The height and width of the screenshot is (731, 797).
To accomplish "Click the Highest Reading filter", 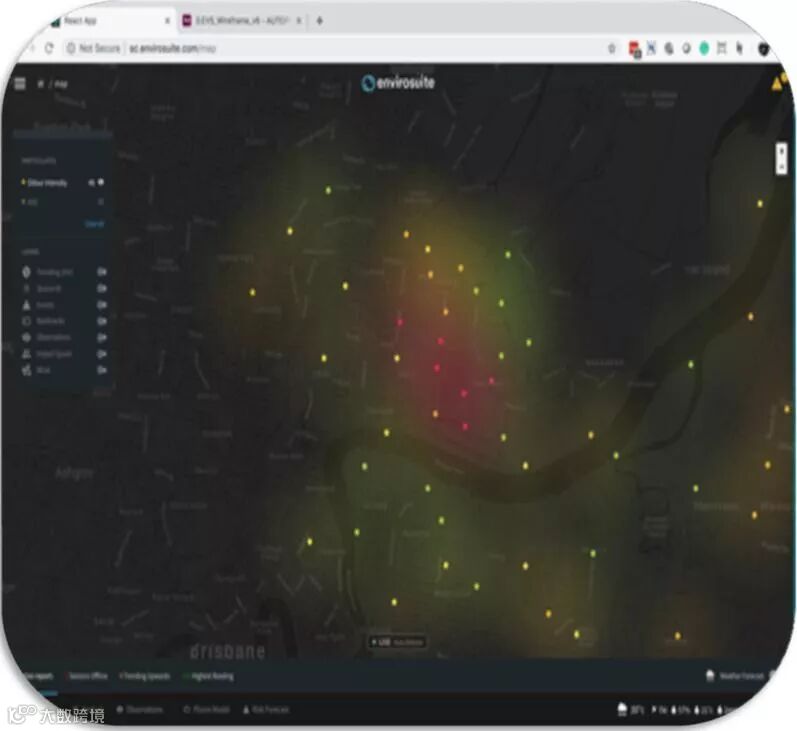I will [209, 676].
